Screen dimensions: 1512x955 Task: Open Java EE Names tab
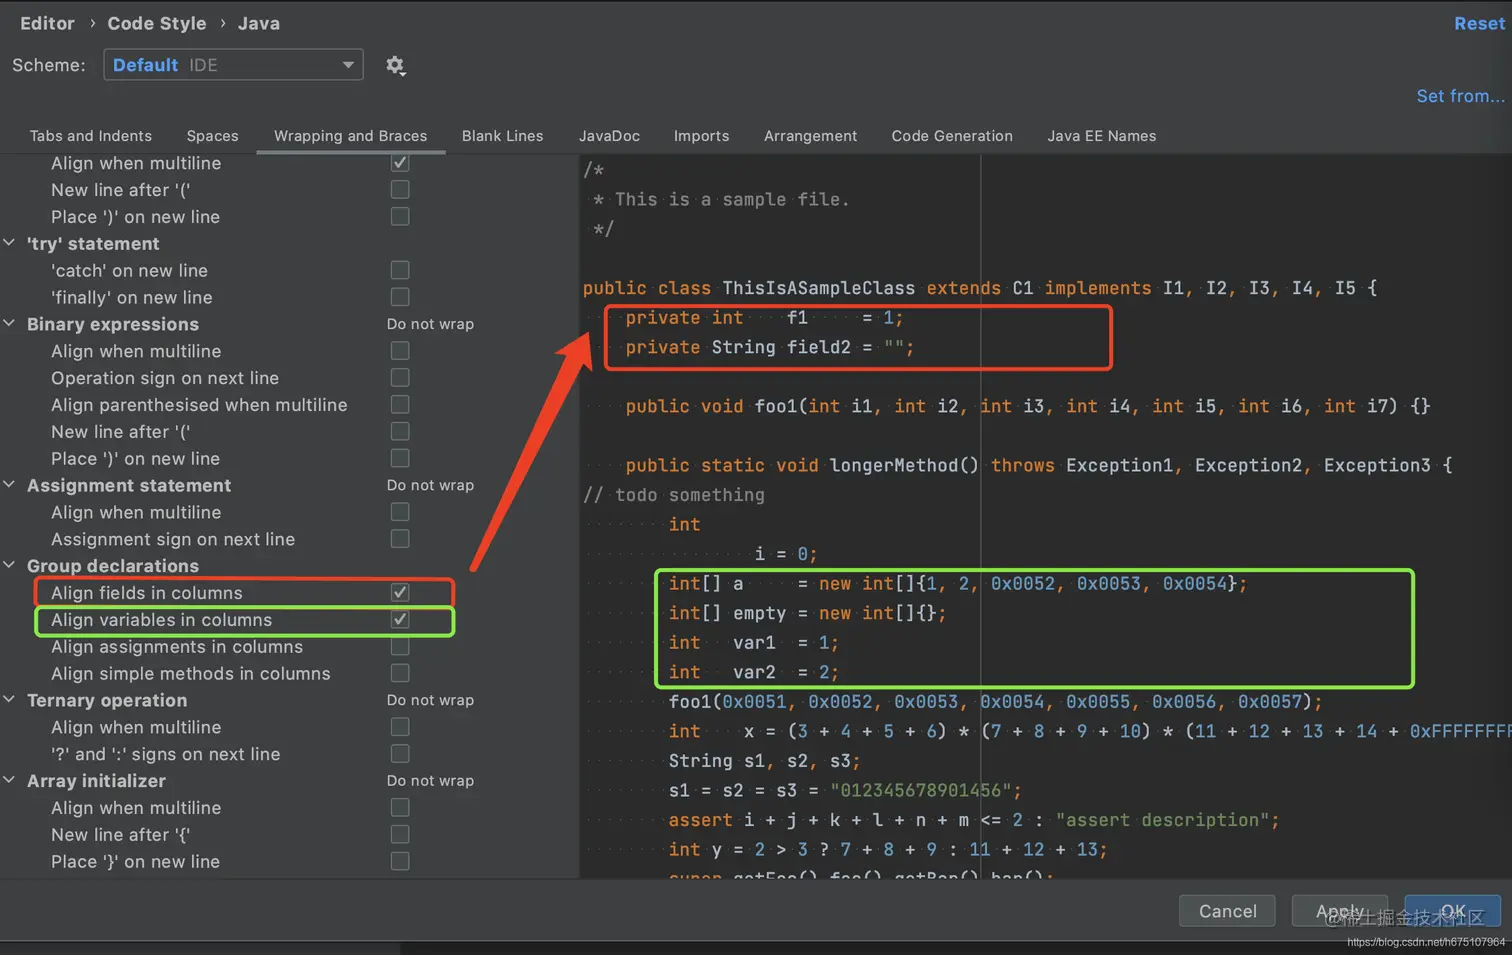tap(1102, 136)
